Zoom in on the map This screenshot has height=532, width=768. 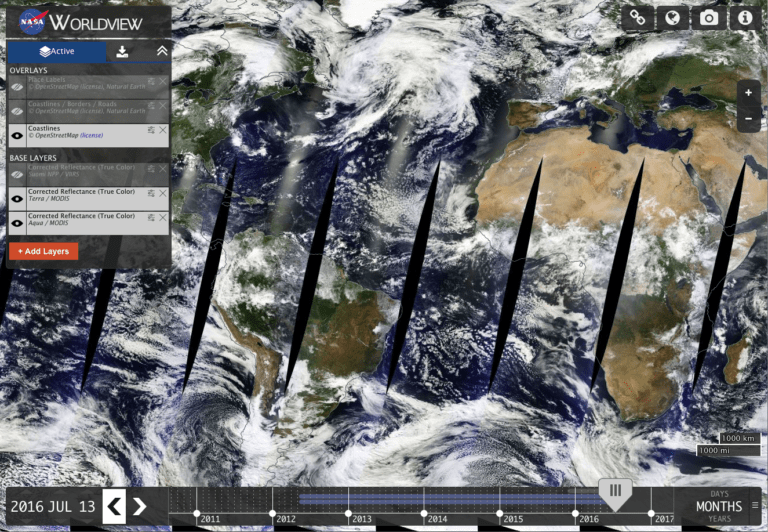coord(748,93)
